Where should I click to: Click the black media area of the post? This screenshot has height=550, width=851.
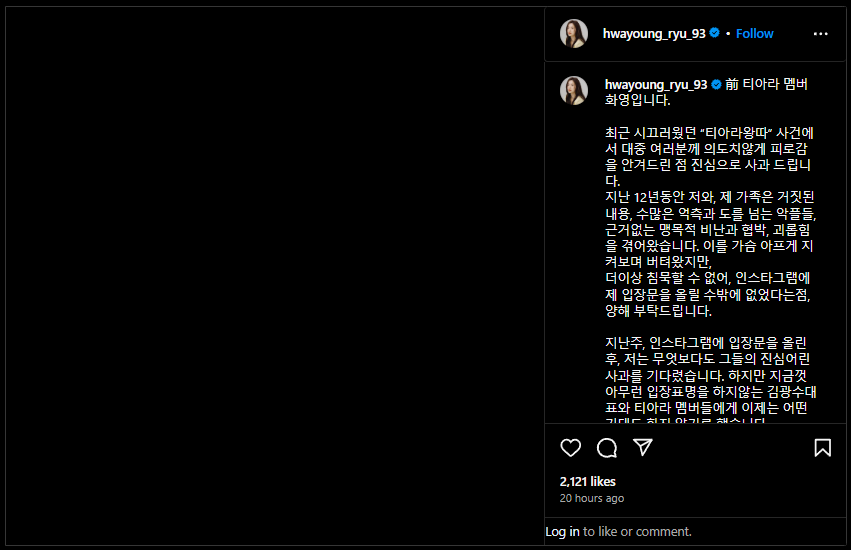(275, 276)
